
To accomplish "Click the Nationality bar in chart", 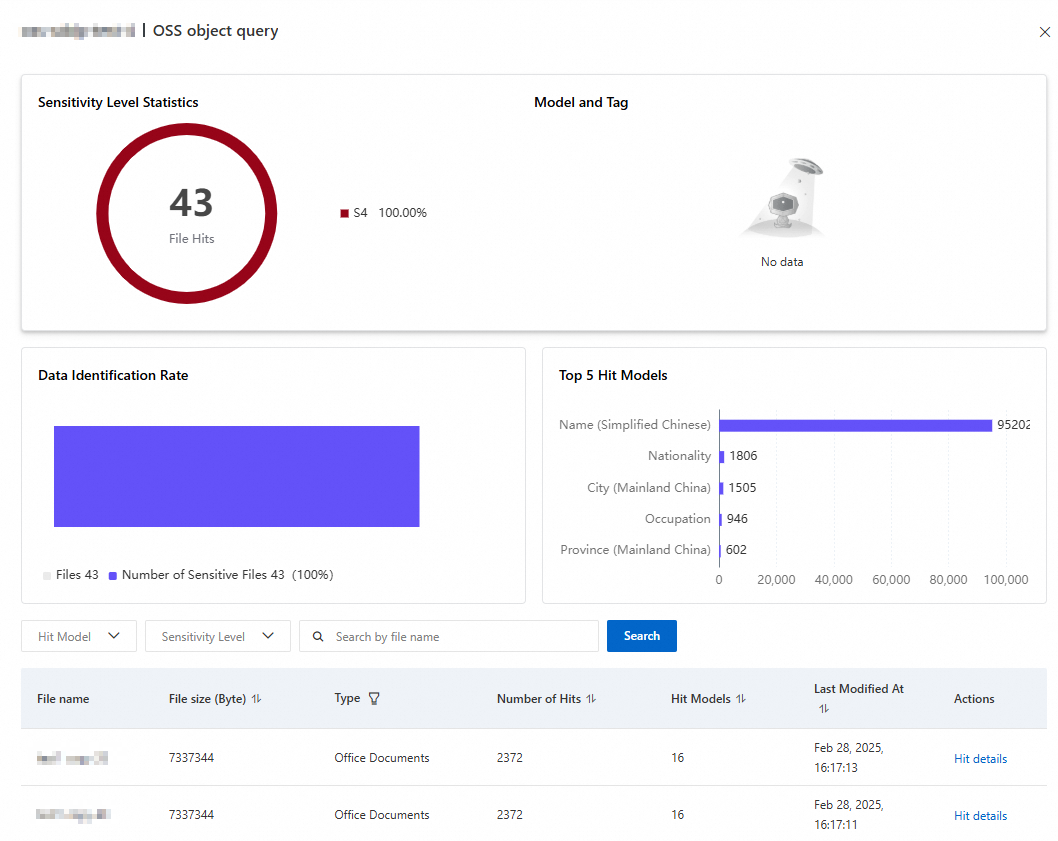I will pos(721,456).
